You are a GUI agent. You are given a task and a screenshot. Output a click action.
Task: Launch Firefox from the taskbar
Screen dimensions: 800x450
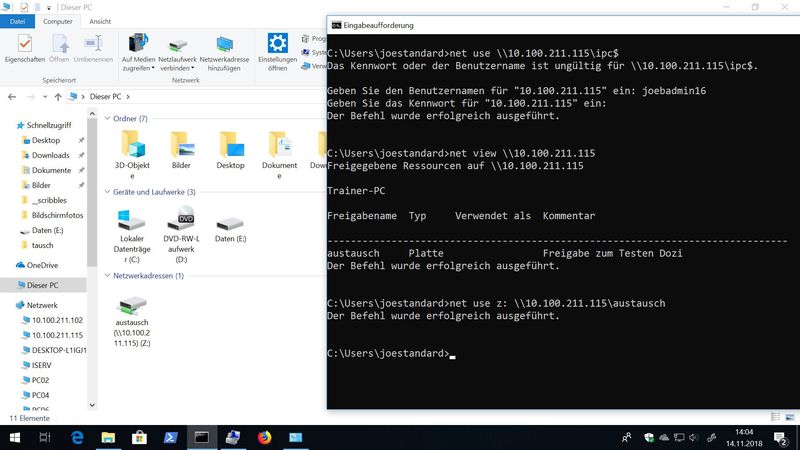[x=264, y=438]
